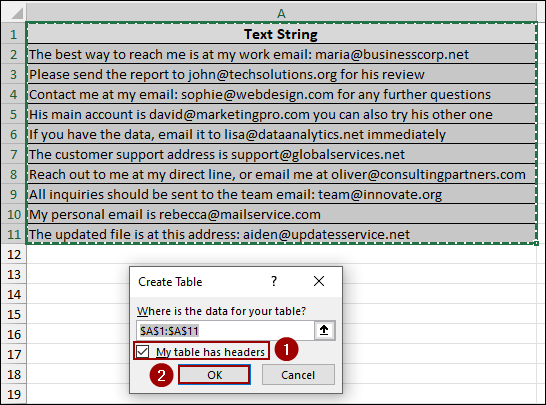Select row 5 header

tap(14, 114)
